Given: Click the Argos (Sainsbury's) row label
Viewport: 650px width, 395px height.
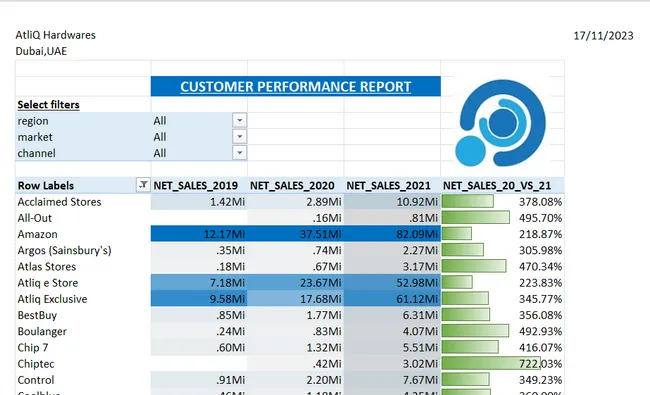Looking at the screenshot, I should (x=64, y=250).
